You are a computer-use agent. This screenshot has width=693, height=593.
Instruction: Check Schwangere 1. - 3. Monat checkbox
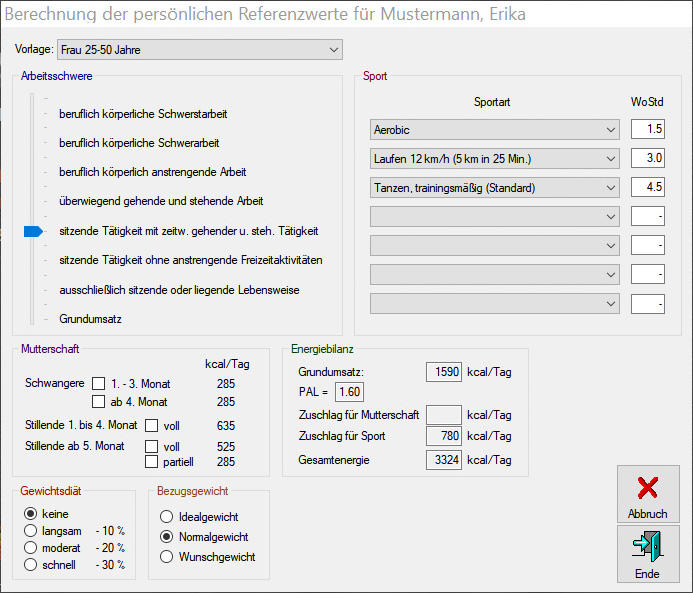click(99, 383)
